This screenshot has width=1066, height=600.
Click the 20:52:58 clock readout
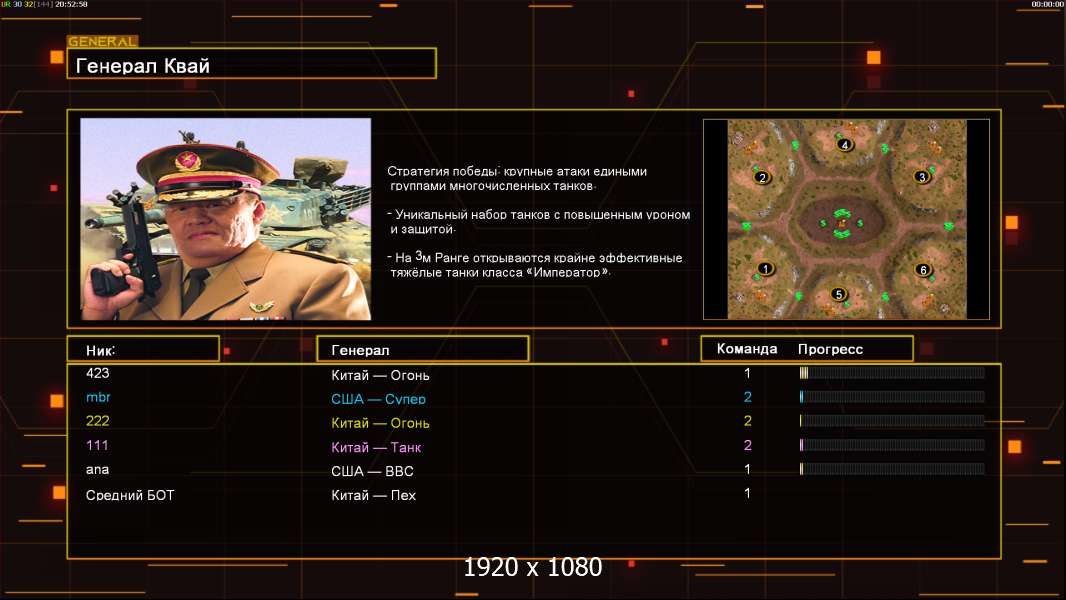coord(71,4)
